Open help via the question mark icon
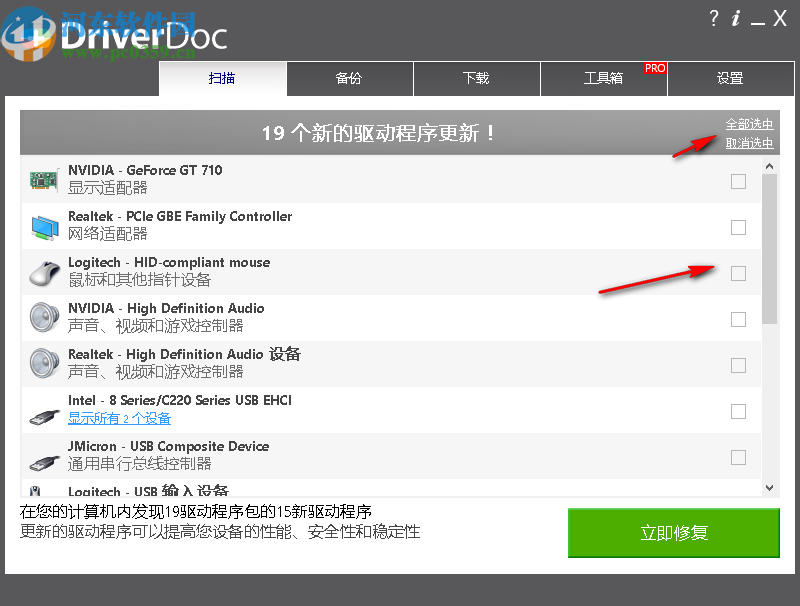Image resolution: width=800 pixels, height=606 pixels. tap(712, 17)
